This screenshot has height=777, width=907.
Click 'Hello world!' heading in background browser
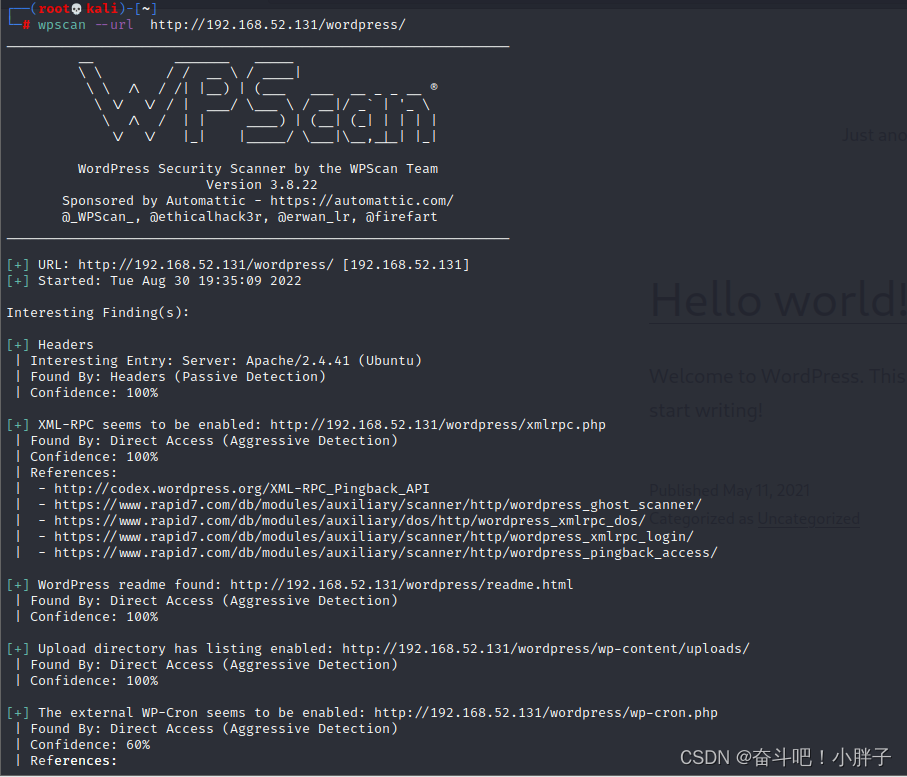point(778,300)
